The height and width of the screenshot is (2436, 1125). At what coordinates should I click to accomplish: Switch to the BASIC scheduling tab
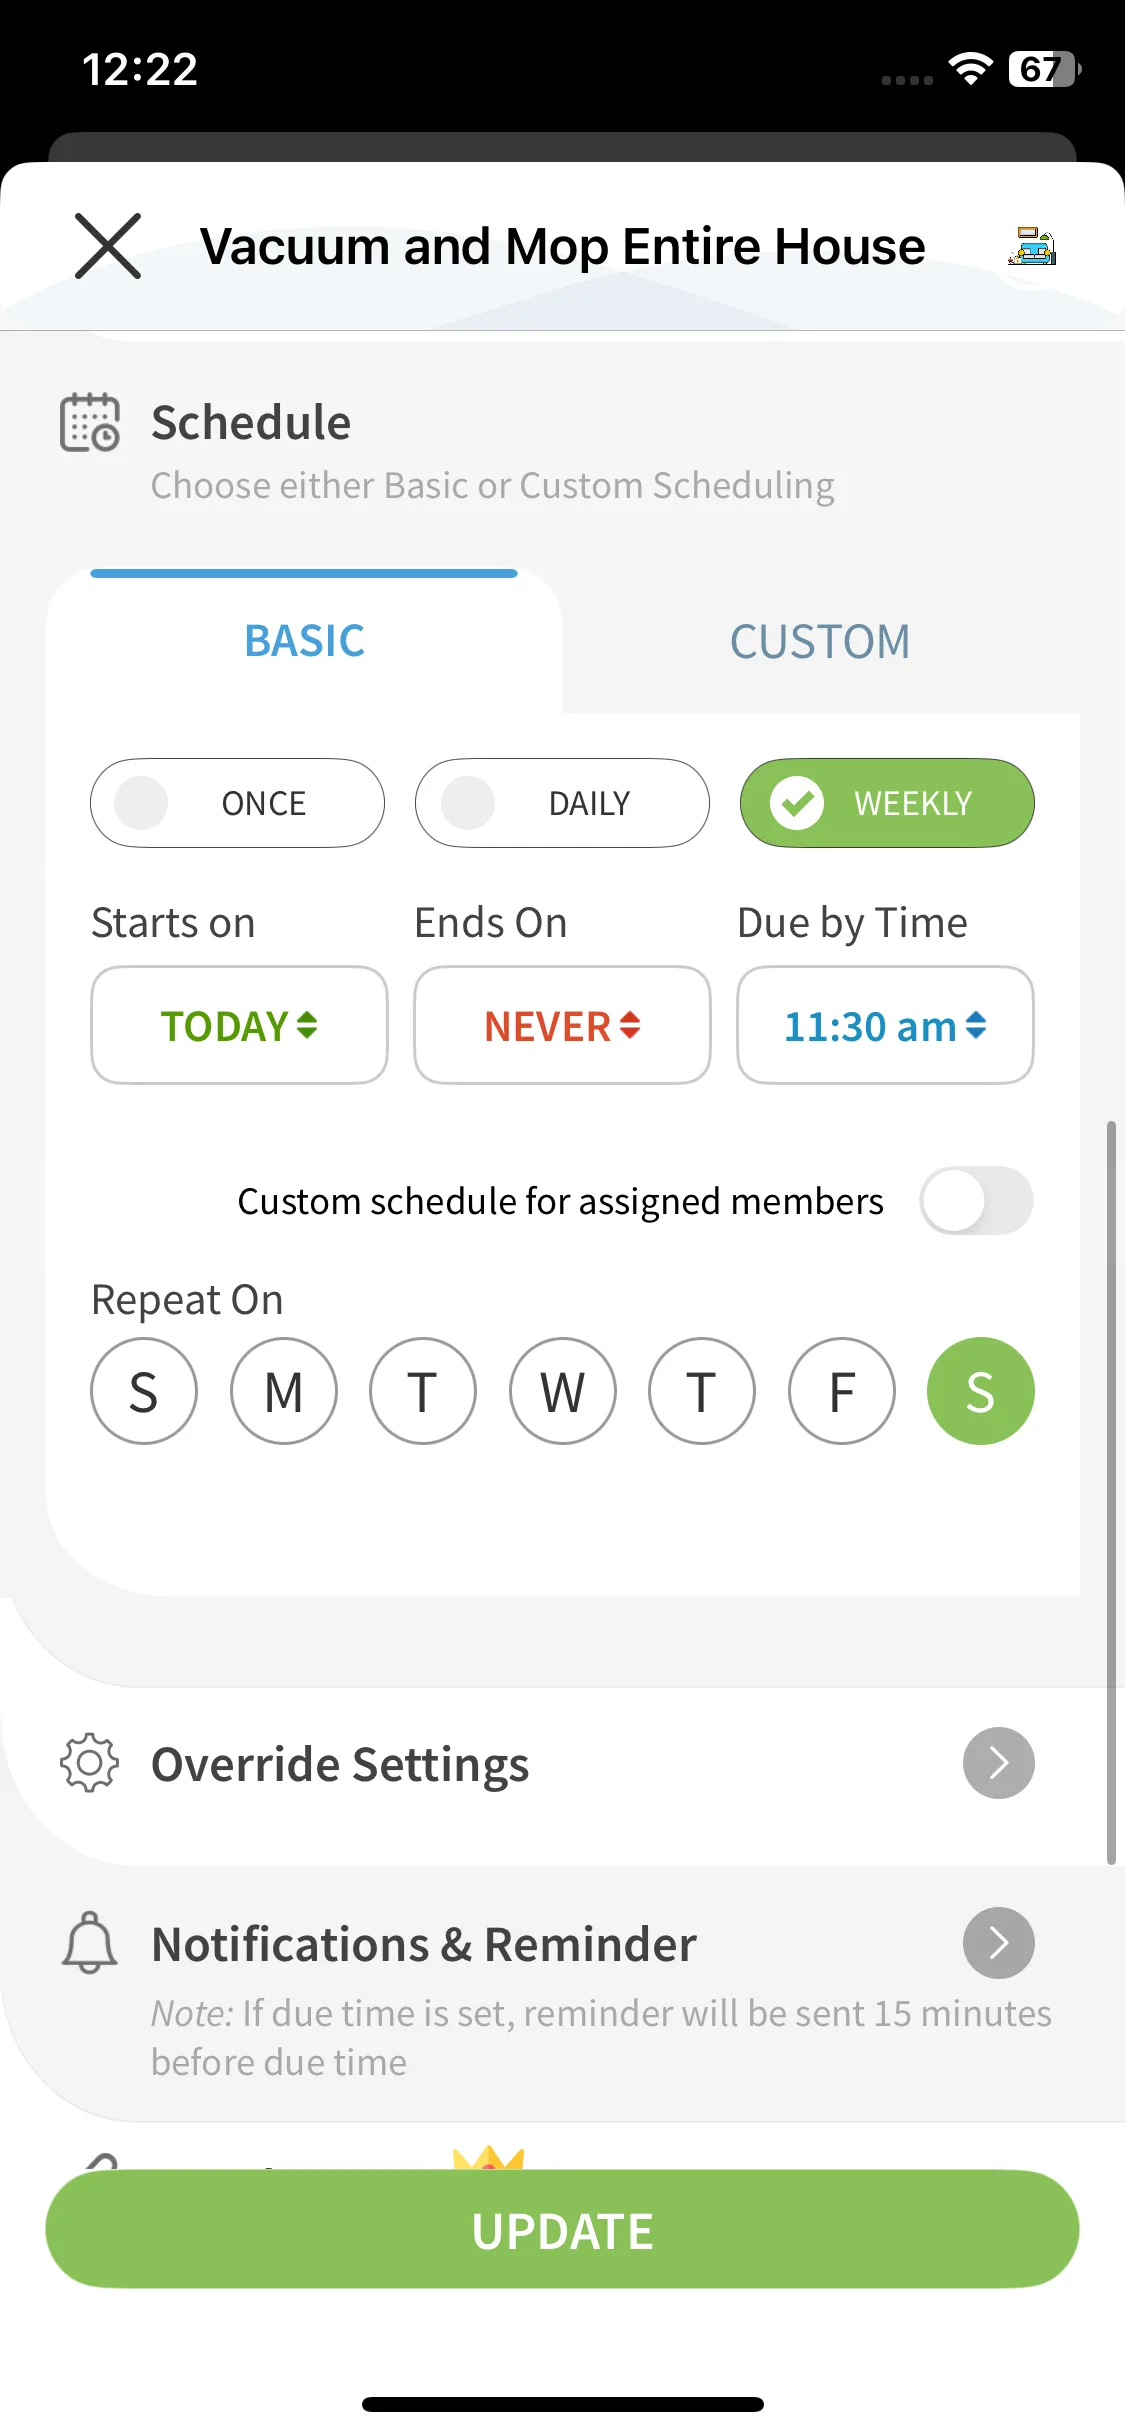tap(305, 642)
